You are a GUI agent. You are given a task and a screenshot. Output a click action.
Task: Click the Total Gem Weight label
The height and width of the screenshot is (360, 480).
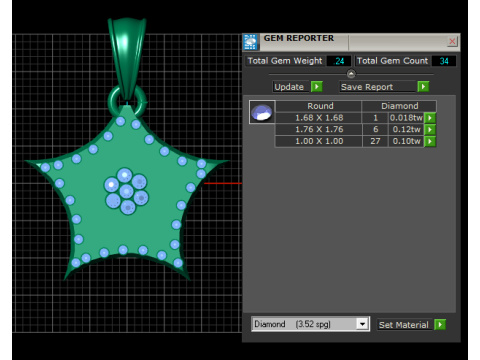(x=285, y=61)
